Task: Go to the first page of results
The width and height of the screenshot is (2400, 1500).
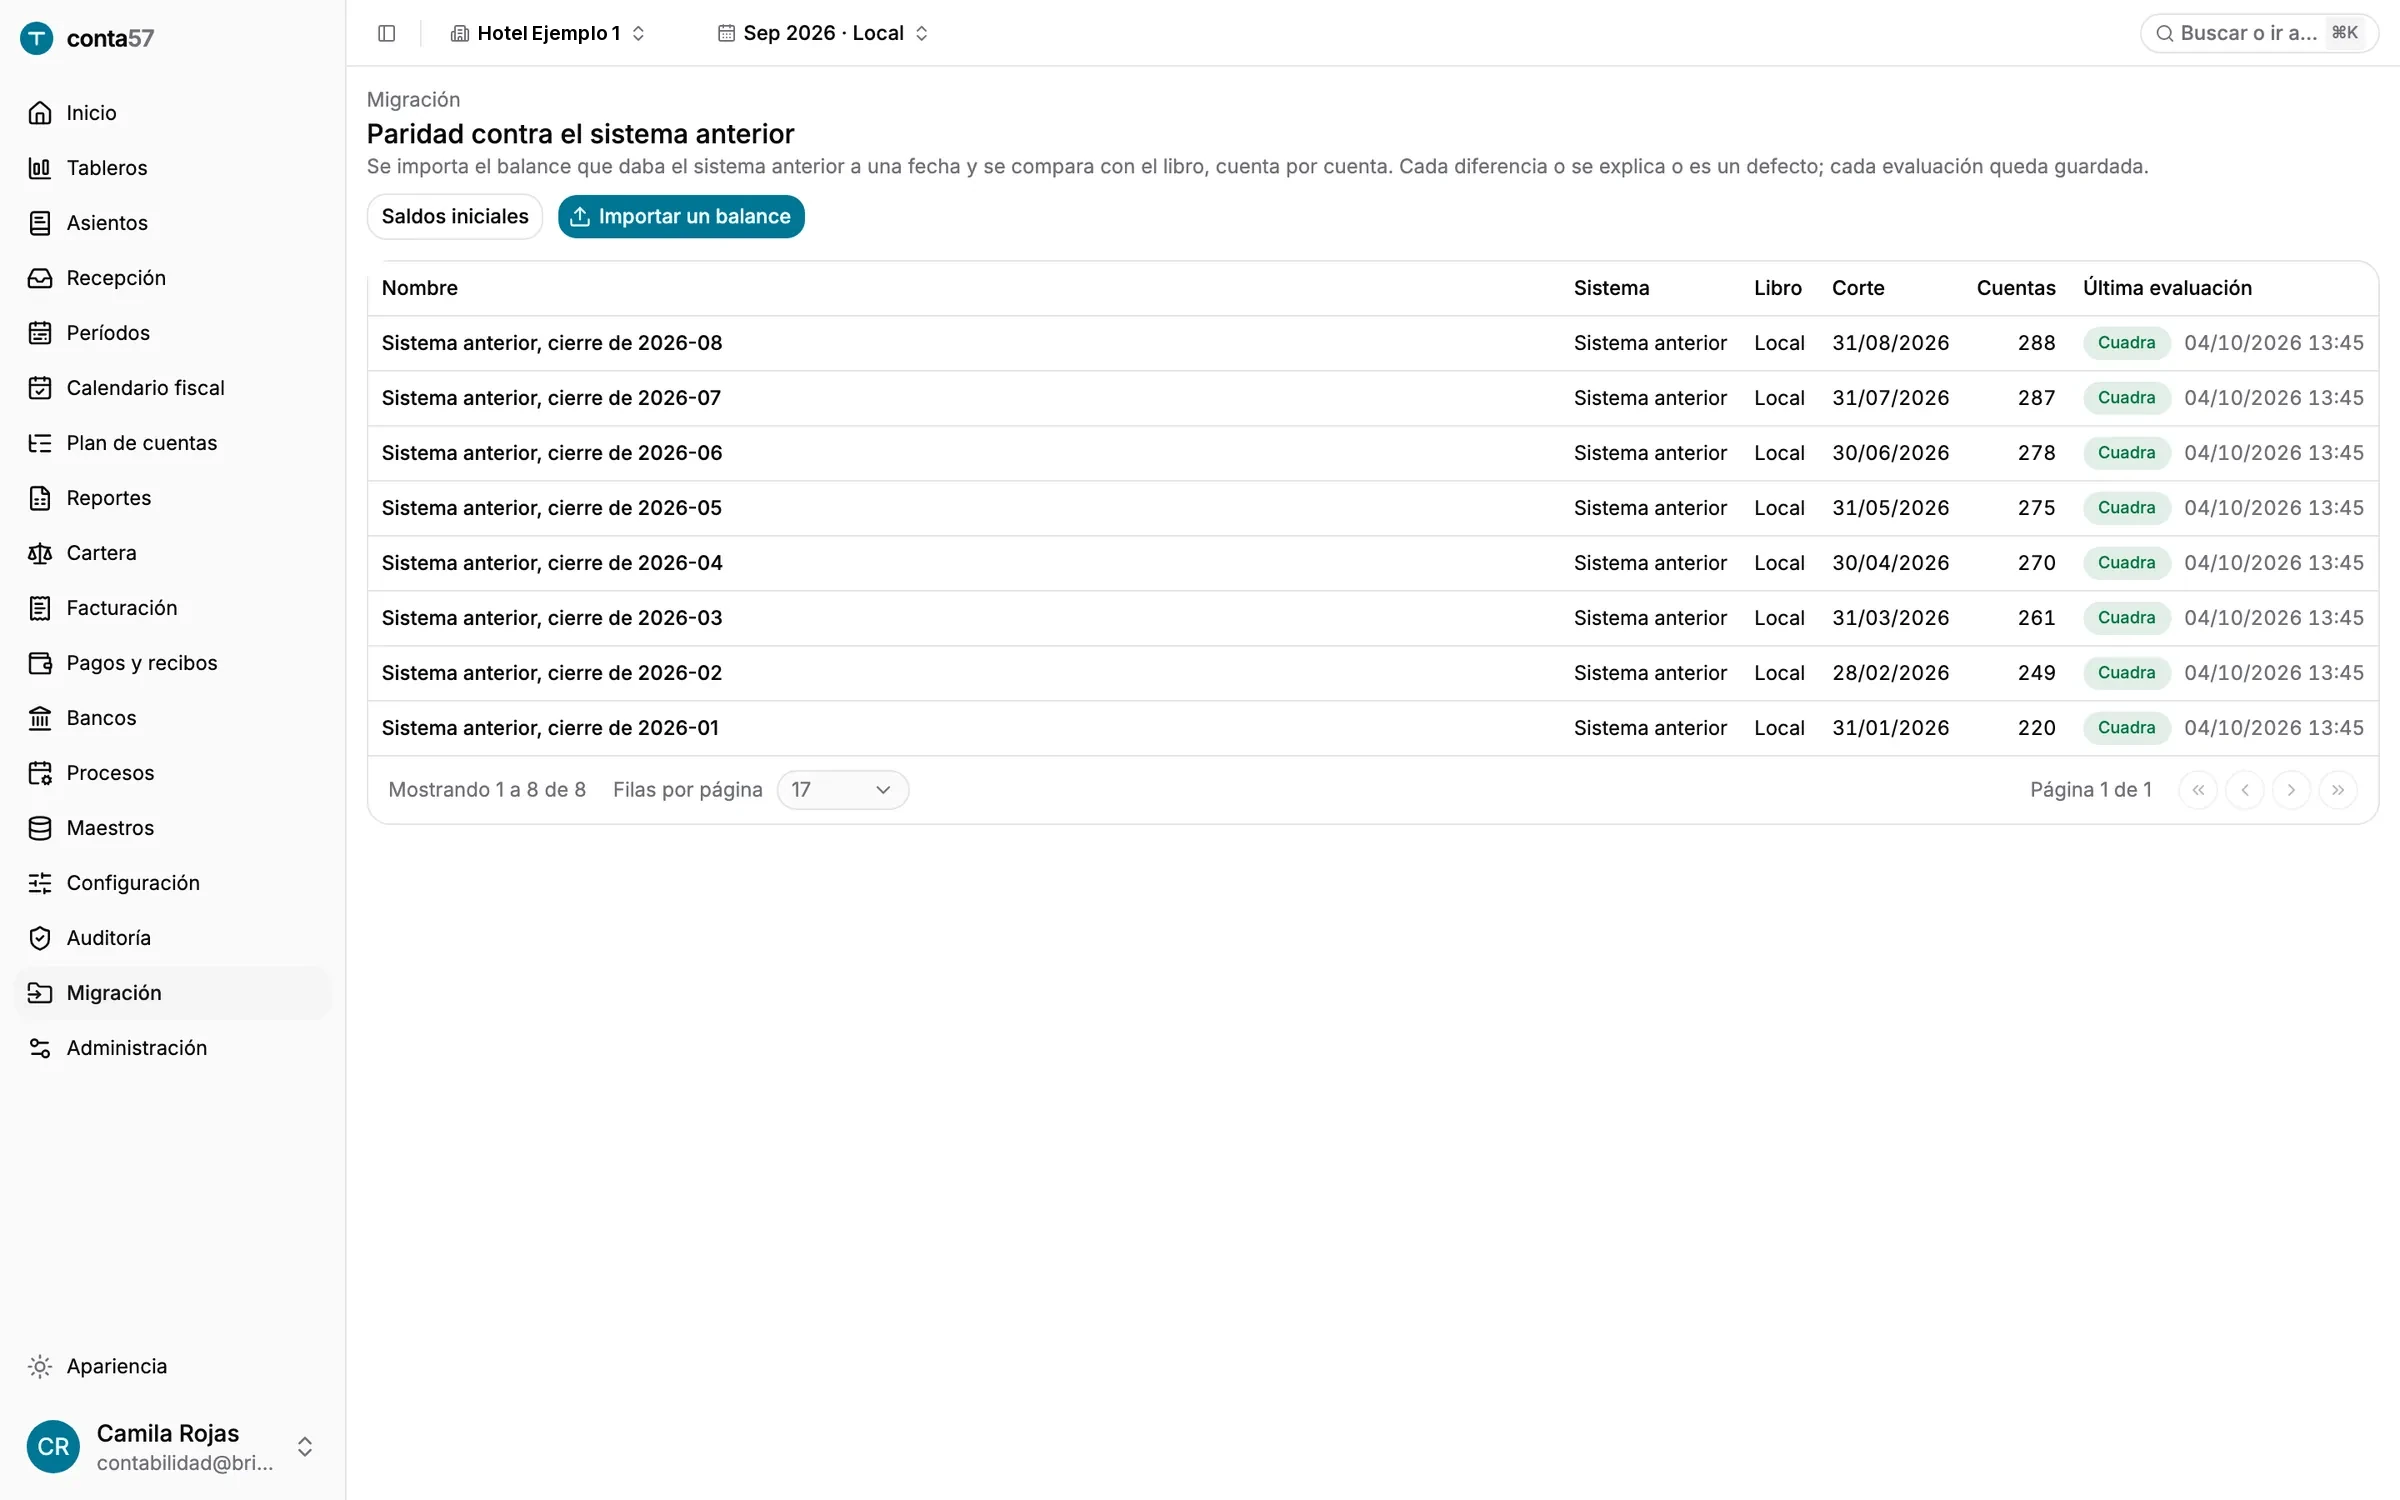Action: click(2198, 790)
